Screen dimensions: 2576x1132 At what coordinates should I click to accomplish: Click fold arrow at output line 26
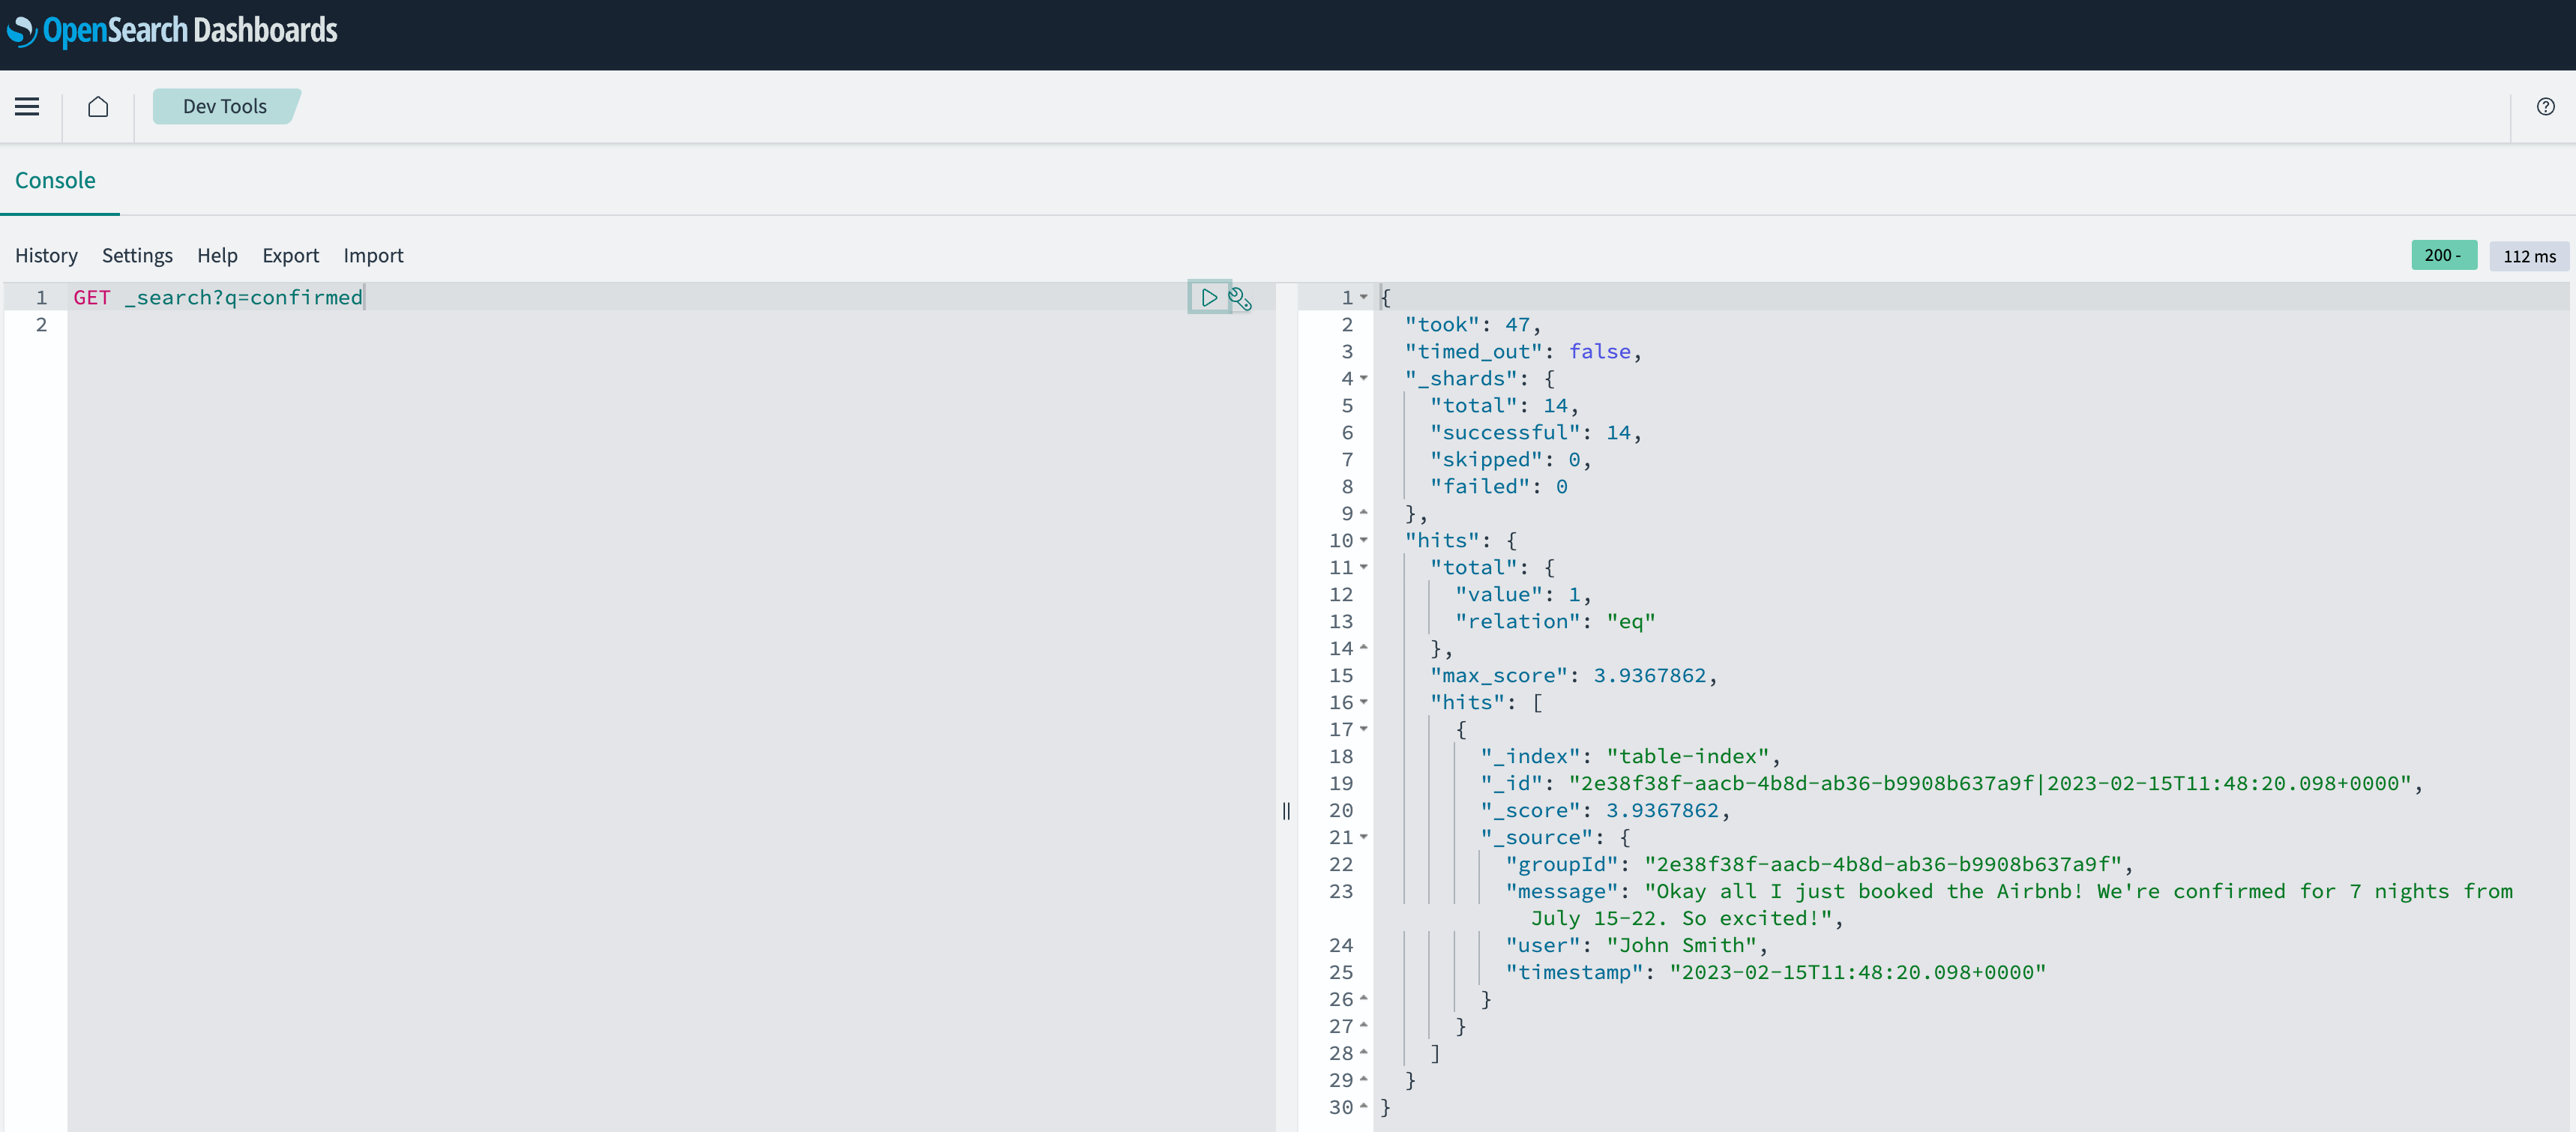[x=1363, y=999]
